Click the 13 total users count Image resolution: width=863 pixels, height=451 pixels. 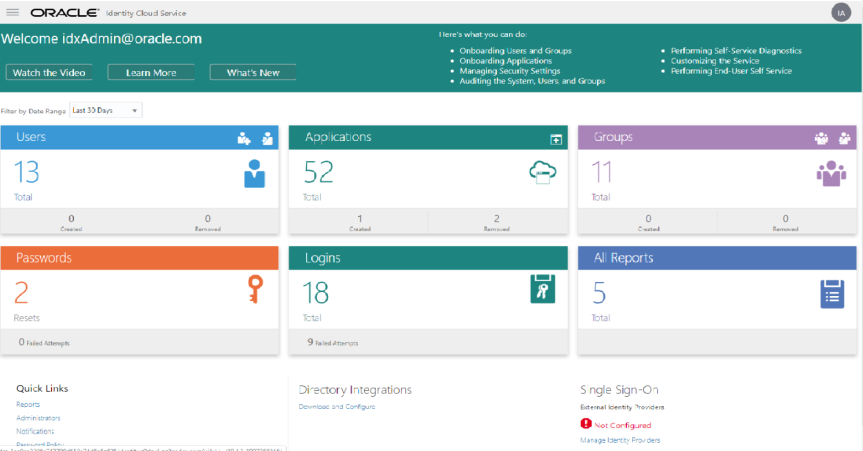[x=26, y=172]
